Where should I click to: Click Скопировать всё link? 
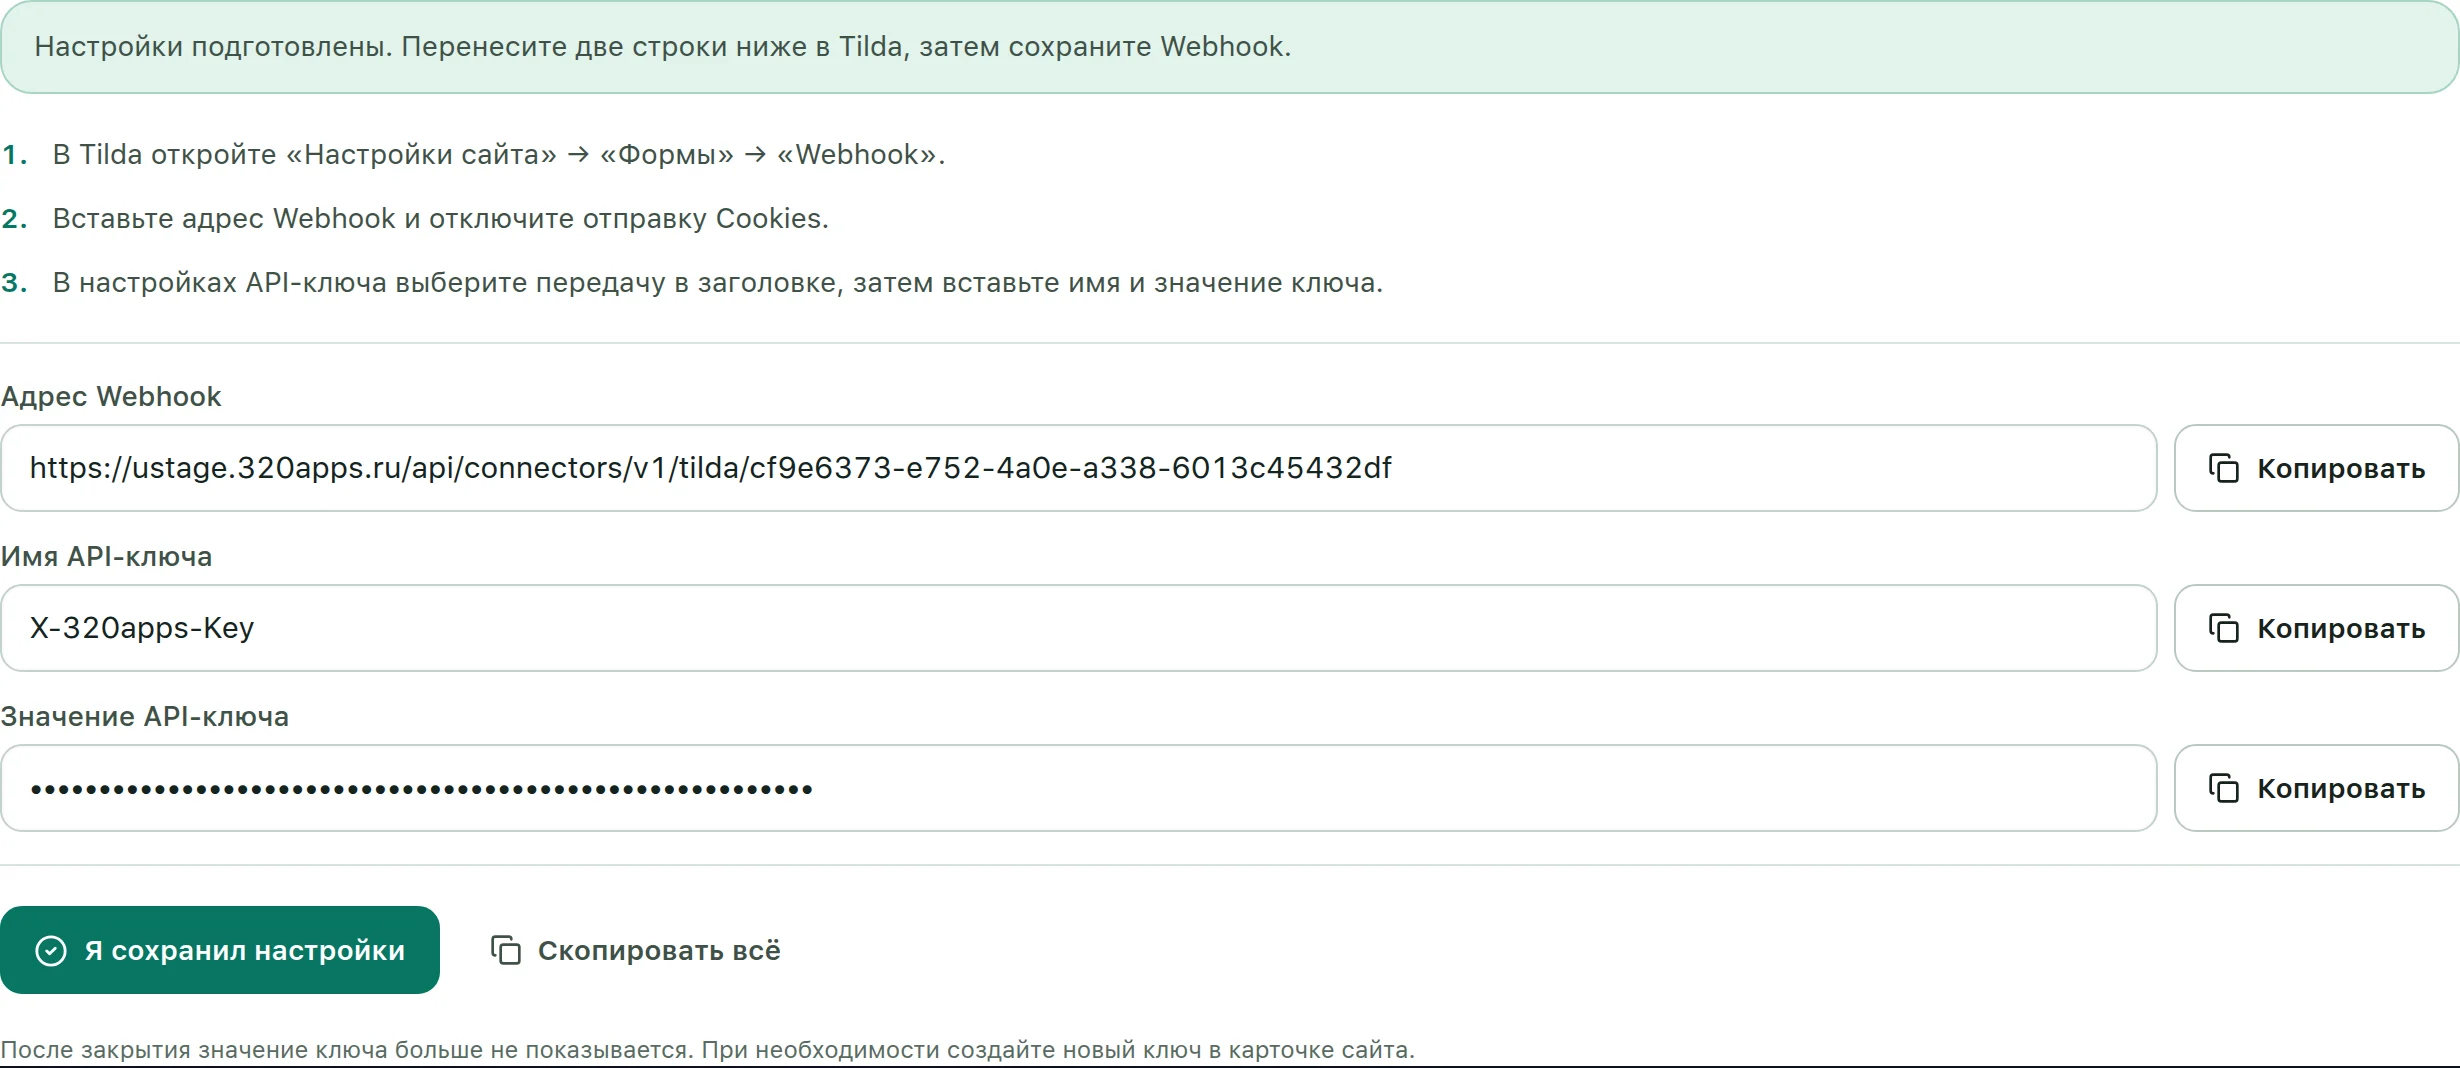click(635, 950)
